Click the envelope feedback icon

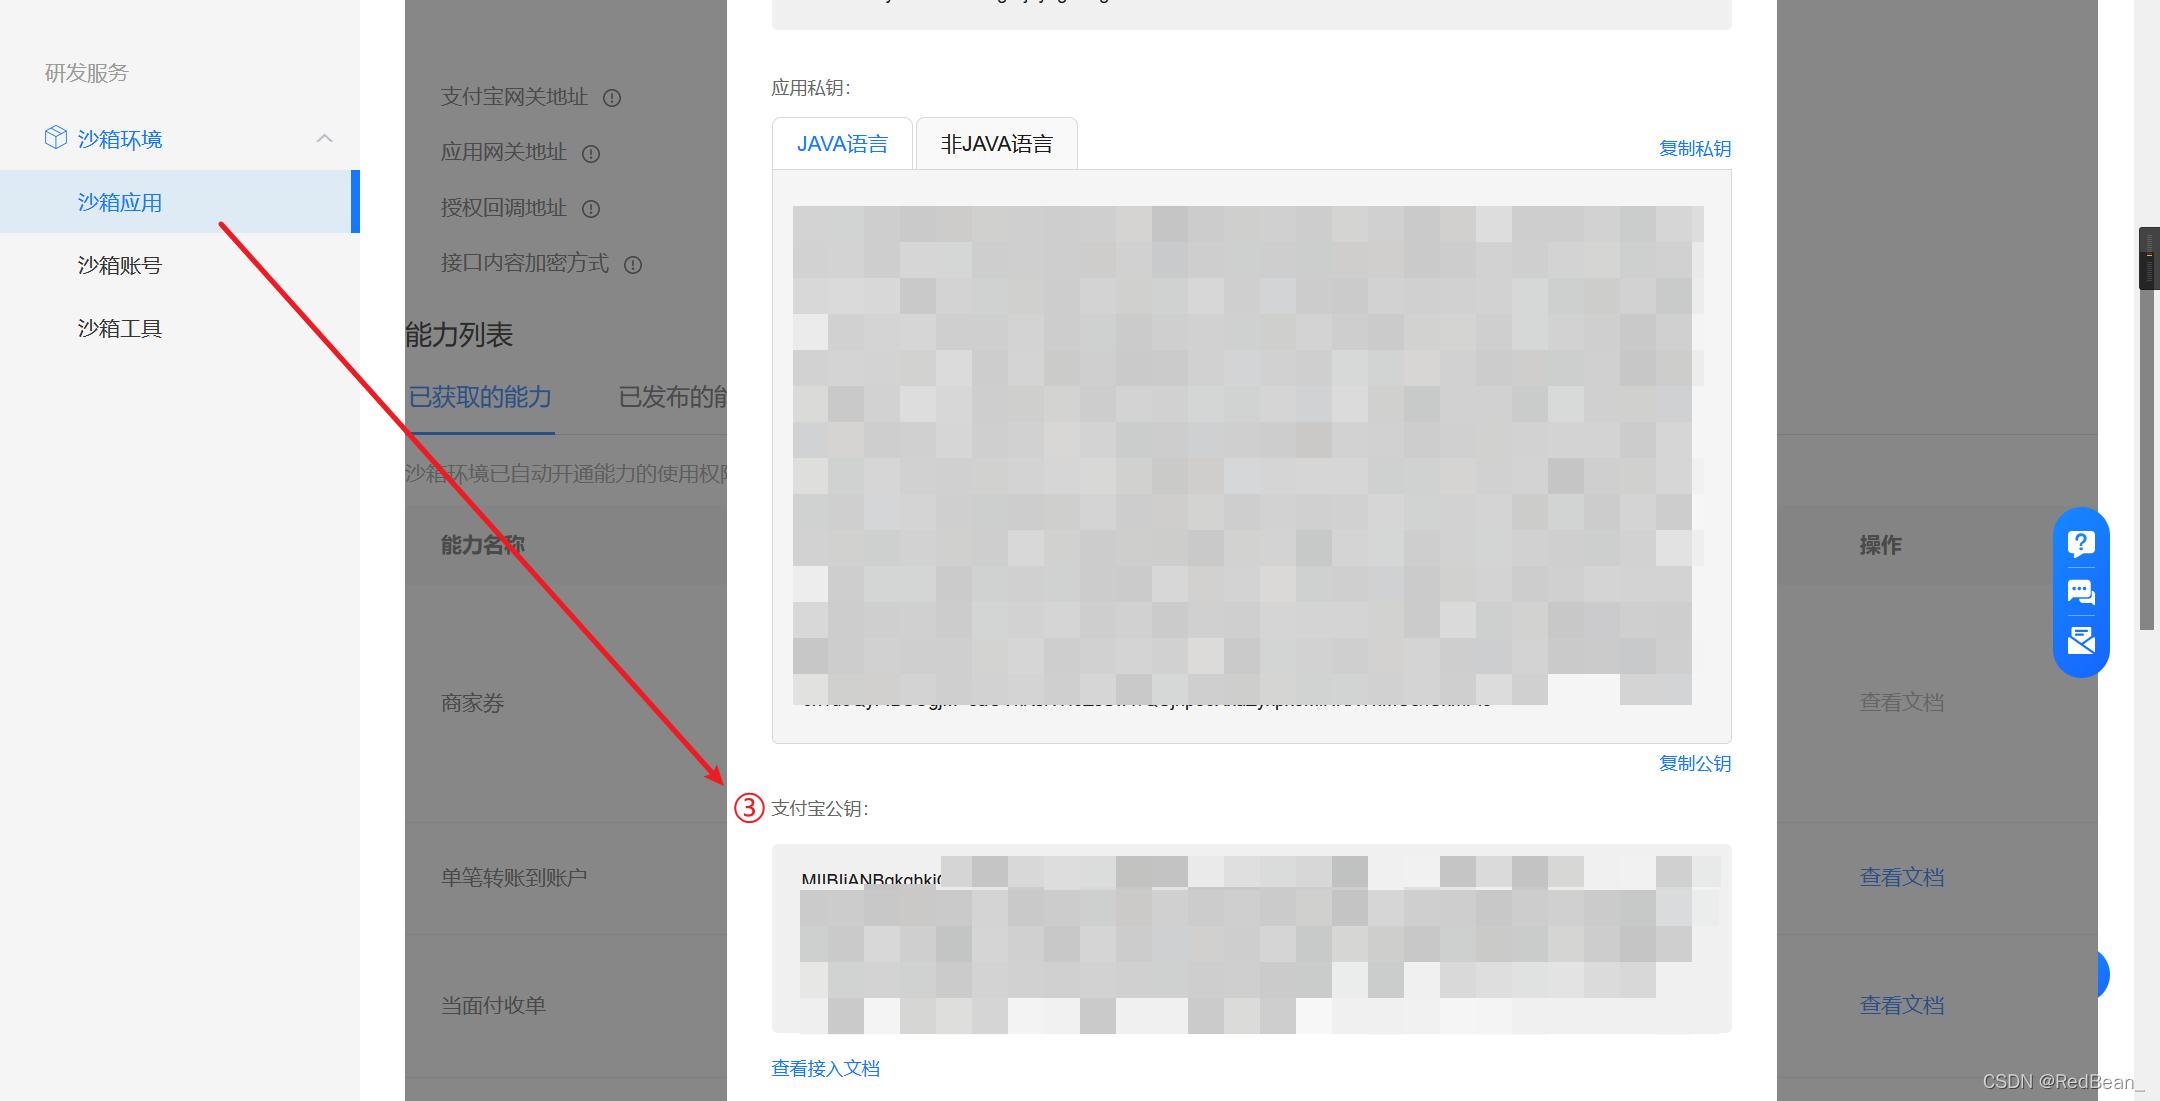[x=2081, y=640]
